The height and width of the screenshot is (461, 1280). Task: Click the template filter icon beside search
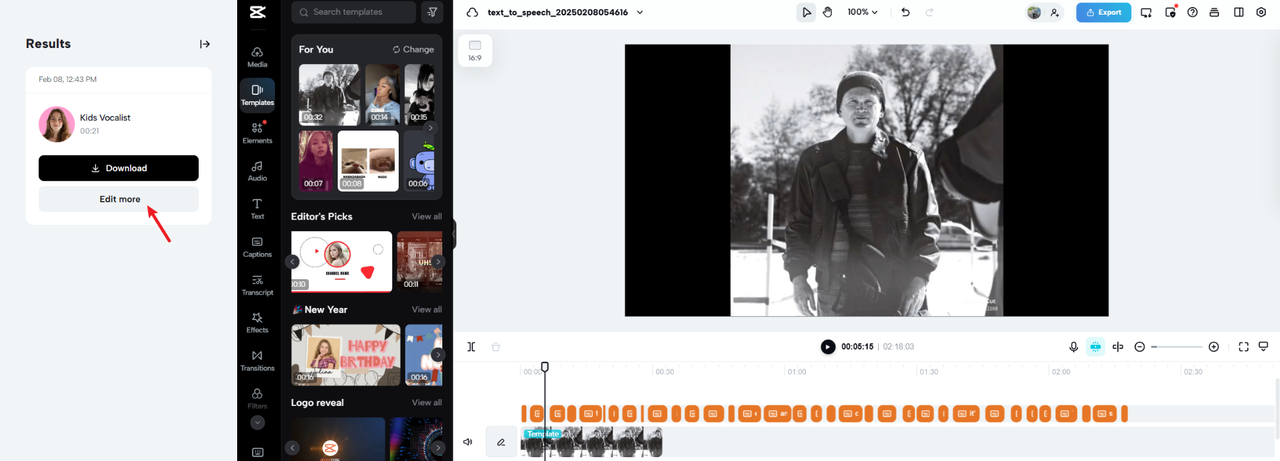click(x=432, y=12)
